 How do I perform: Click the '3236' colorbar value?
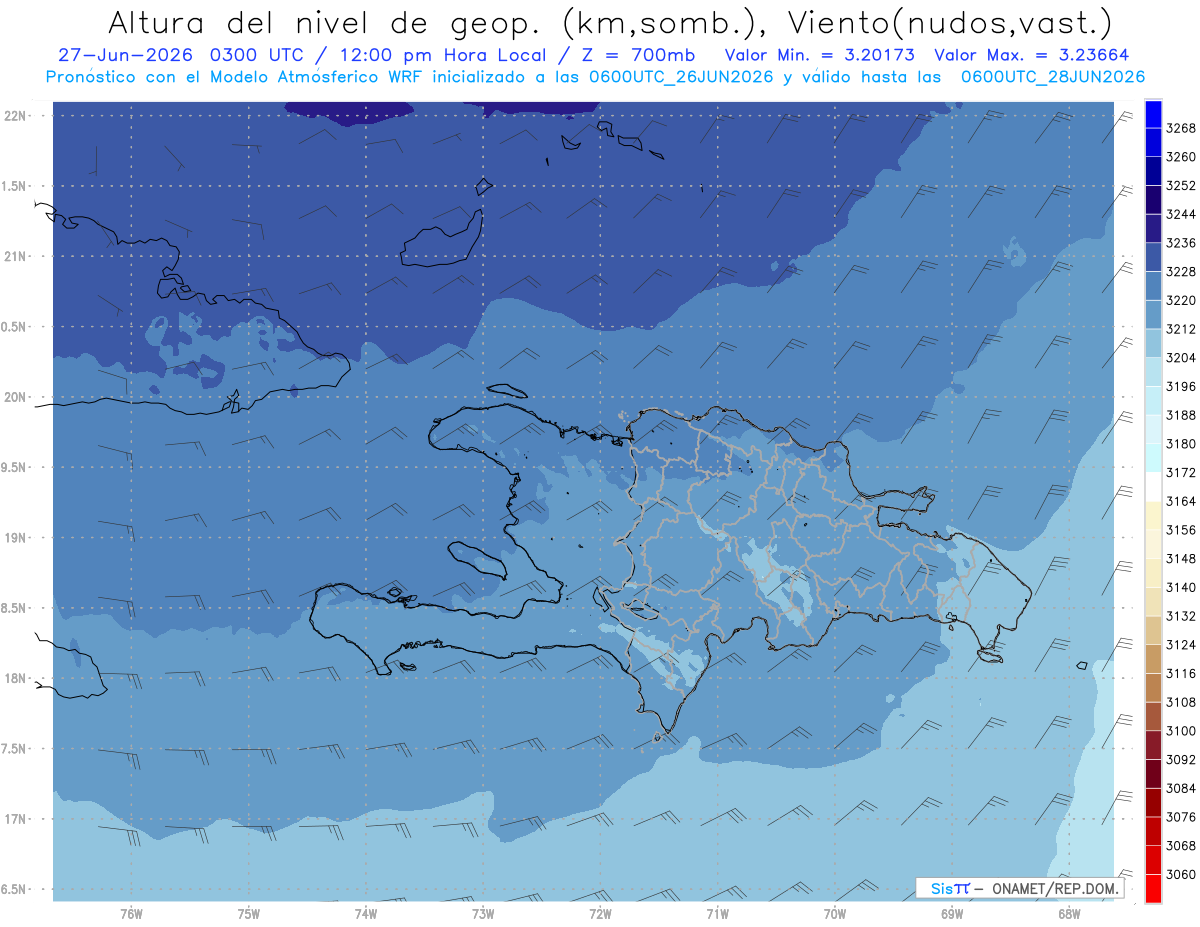pyautogui.click(x=1181, y=243)
